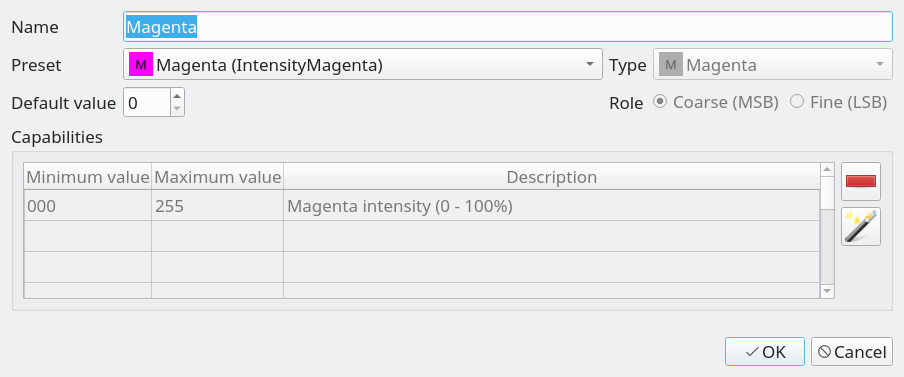Select the 000 minimum value cell
Viewport: 904px width, 377px height.
88,205
